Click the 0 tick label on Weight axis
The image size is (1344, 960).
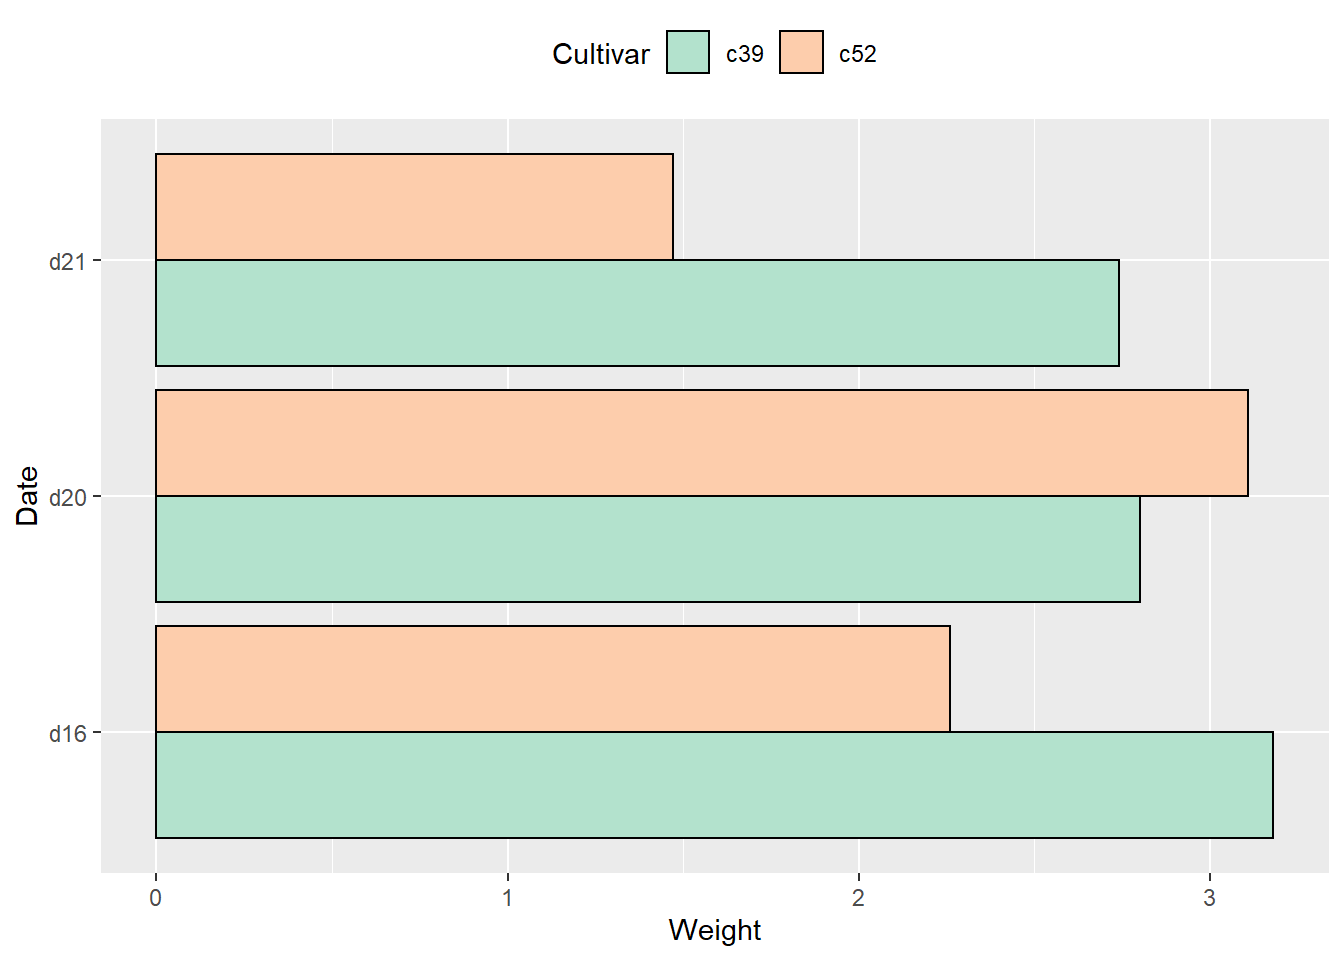[x=156, y=898]
